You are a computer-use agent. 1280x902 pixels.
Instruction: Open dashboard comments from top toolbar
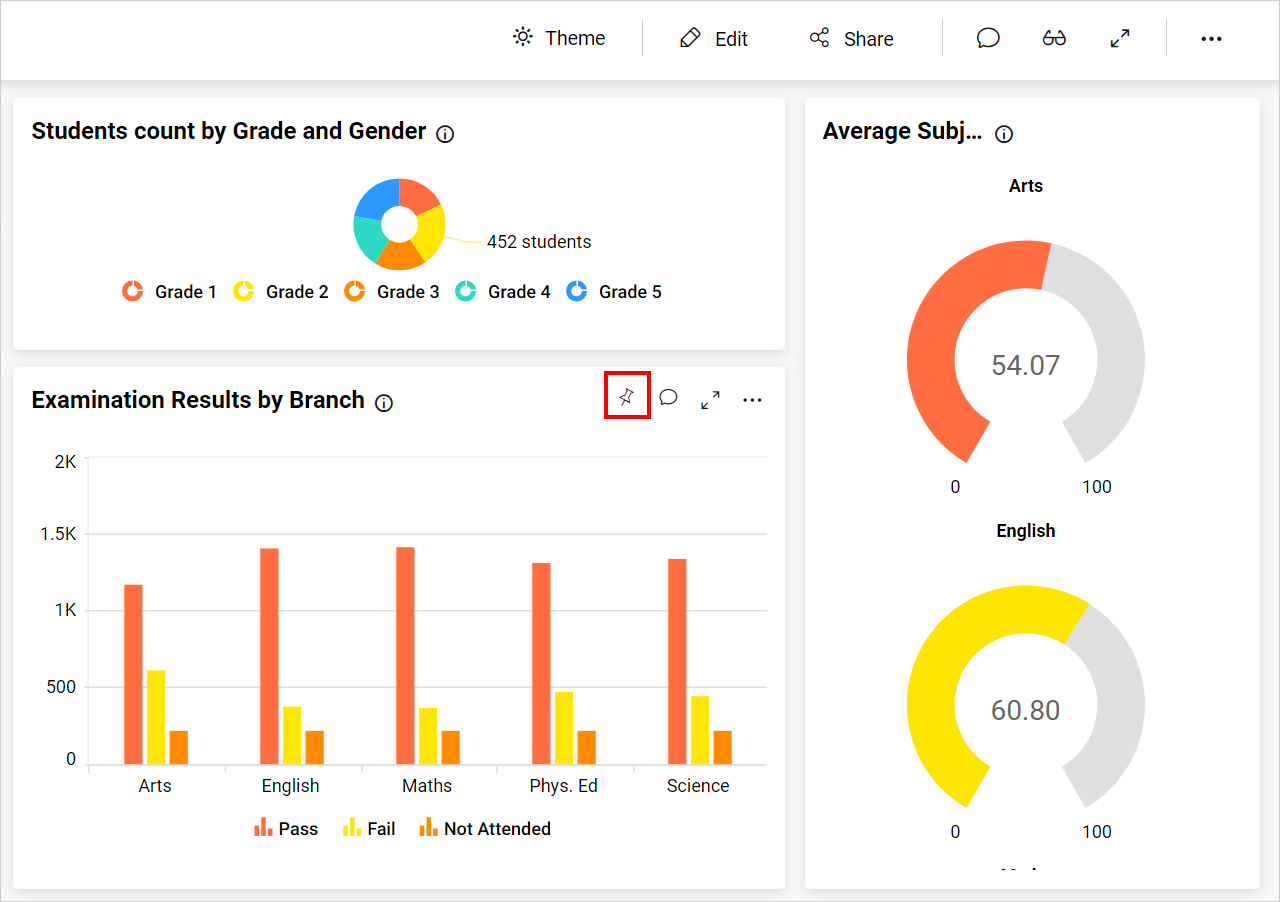pyautogui.click(x=988, y=39)
